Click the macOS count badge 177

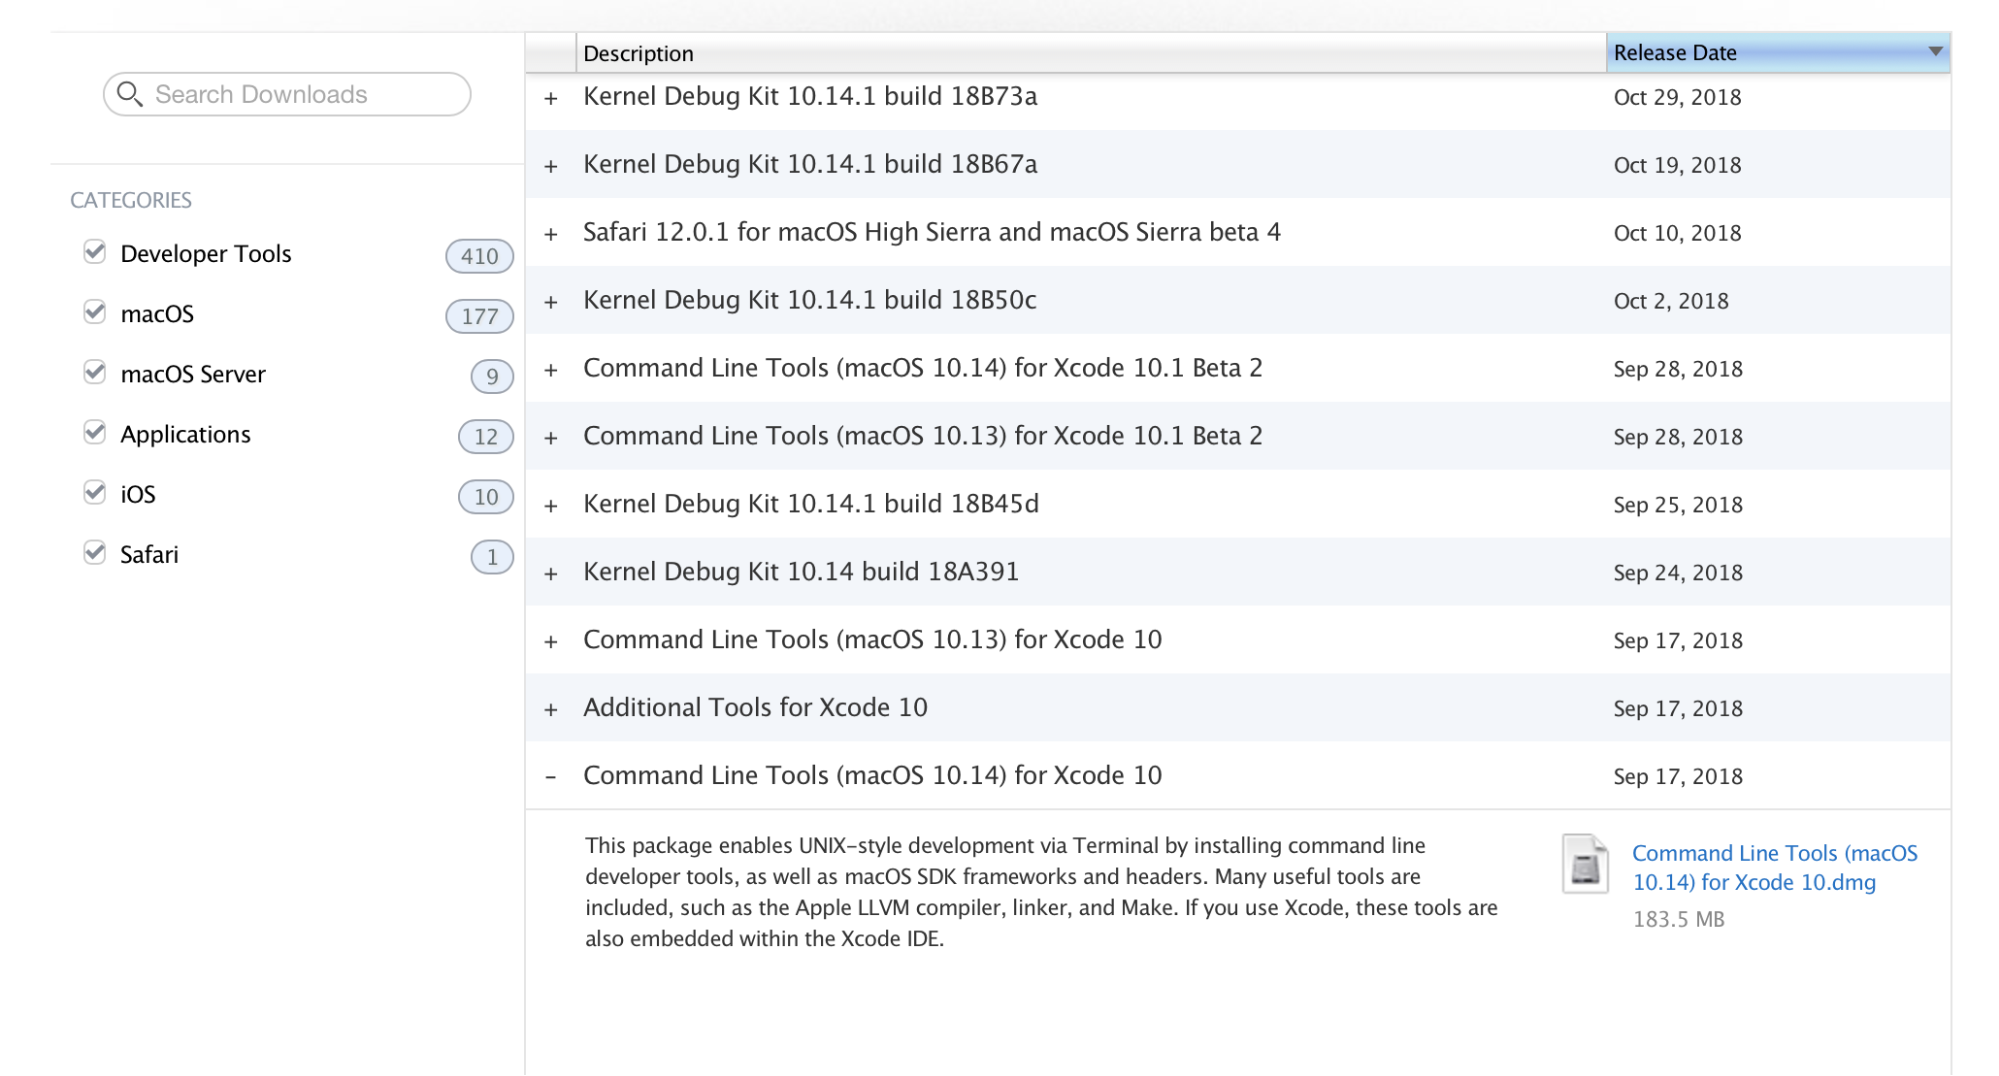pyautogui.click(x=479, y=316)
